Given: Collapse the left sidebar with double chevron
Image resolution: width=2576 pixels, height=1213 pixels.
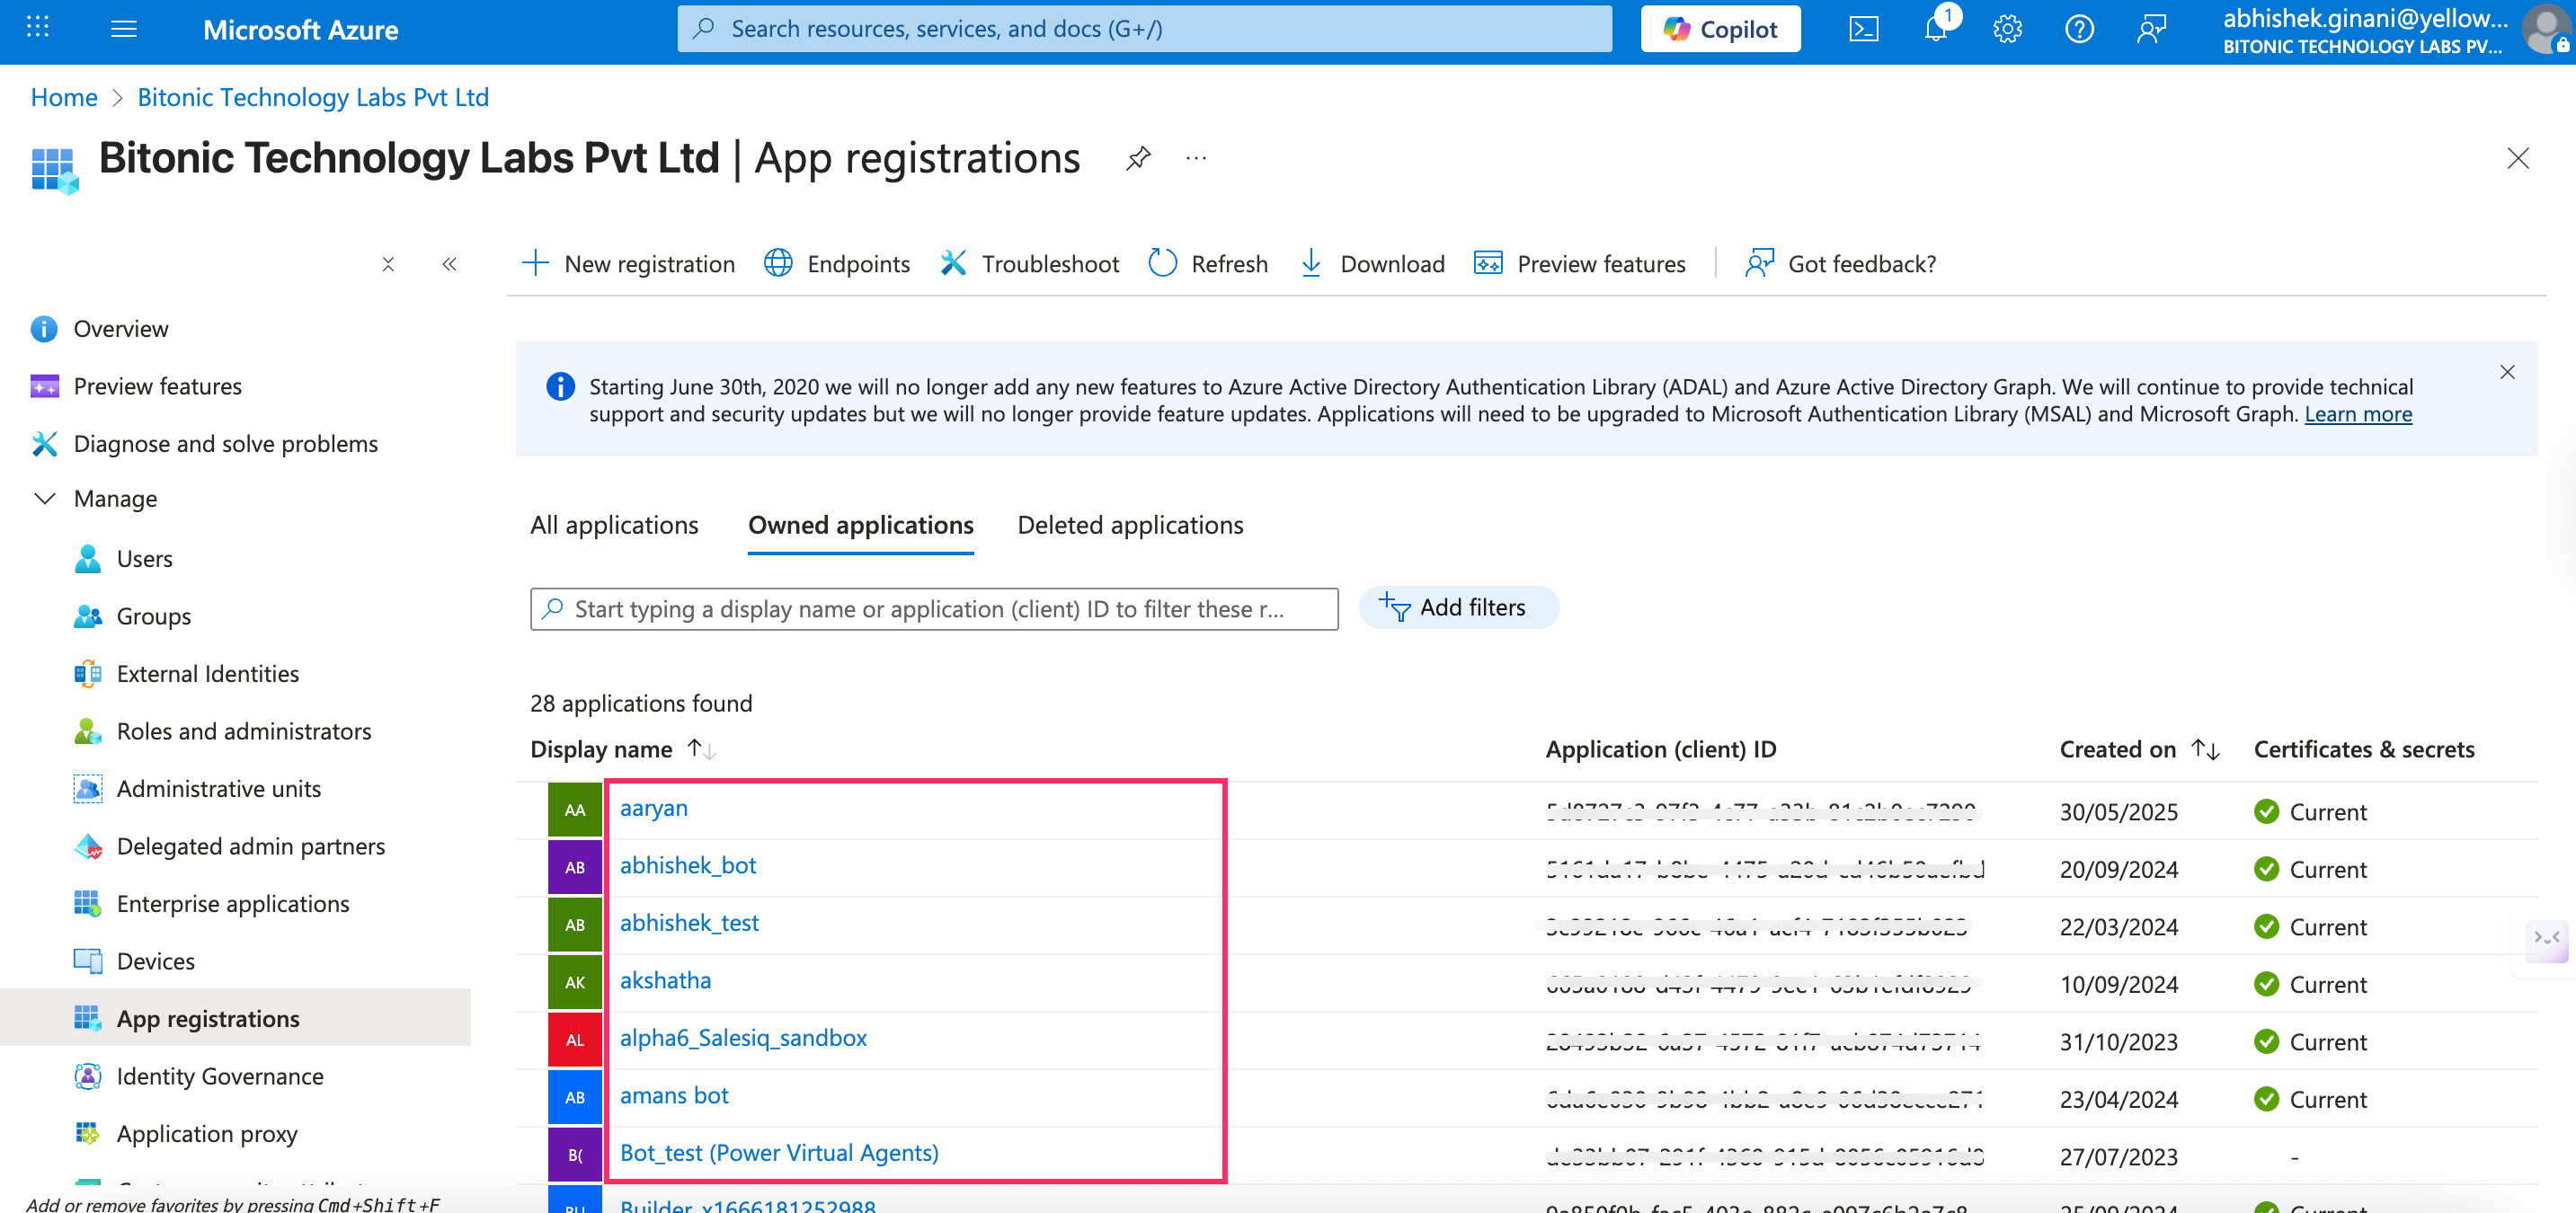Looking at the screenshot, I should pyautogui.click(x=449, y=264).
